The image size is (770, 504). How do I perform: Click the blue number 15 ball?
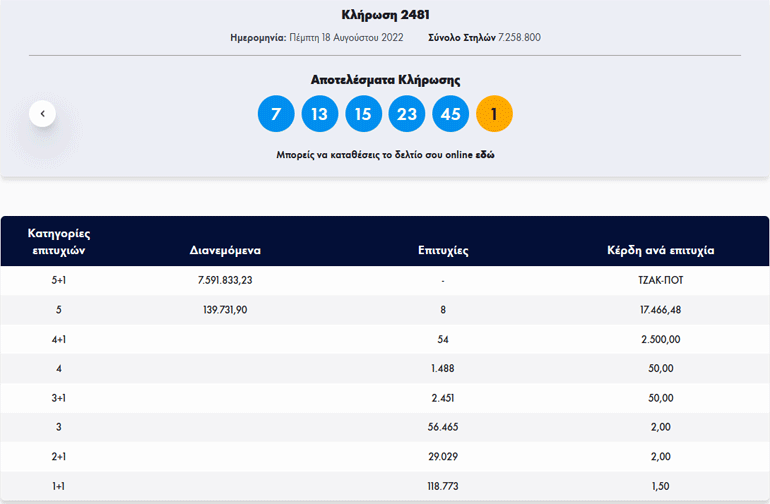tap(363, 114)
